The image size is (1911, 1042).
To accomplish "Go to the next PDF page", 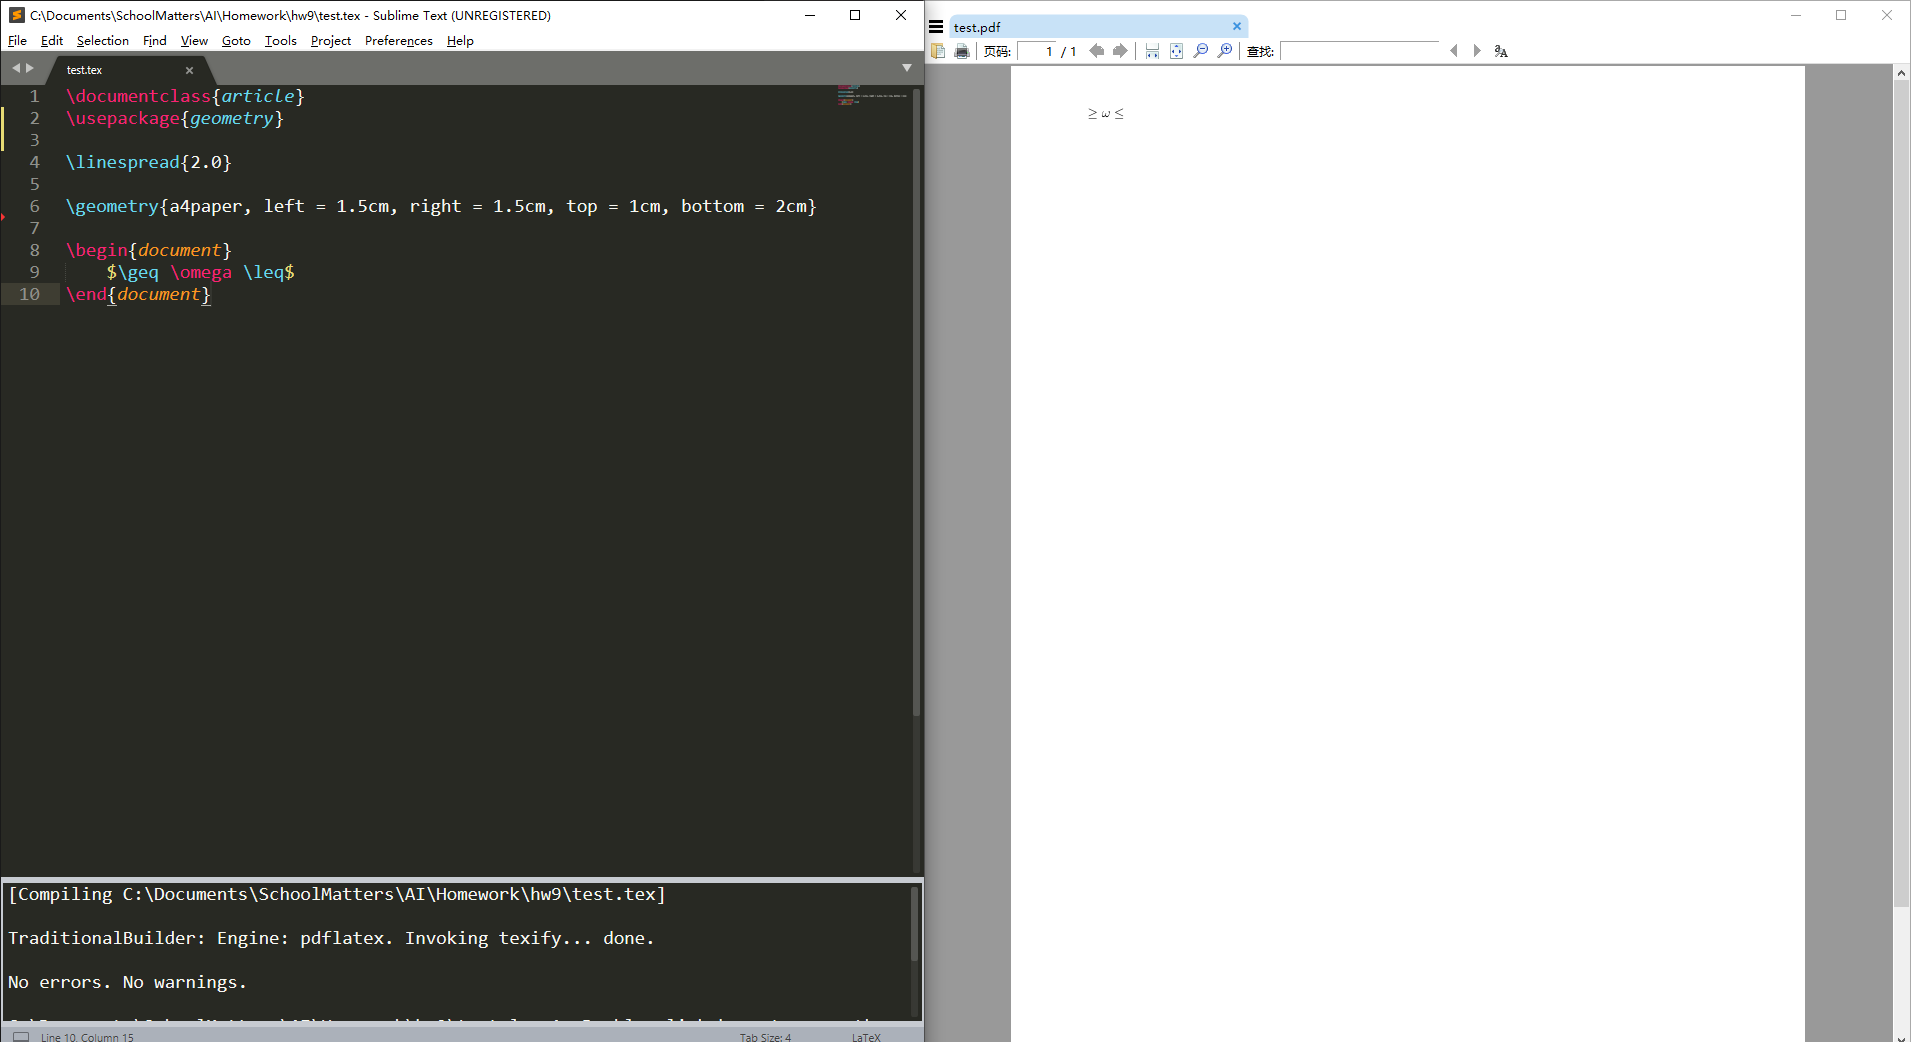I will [1121, 51].
